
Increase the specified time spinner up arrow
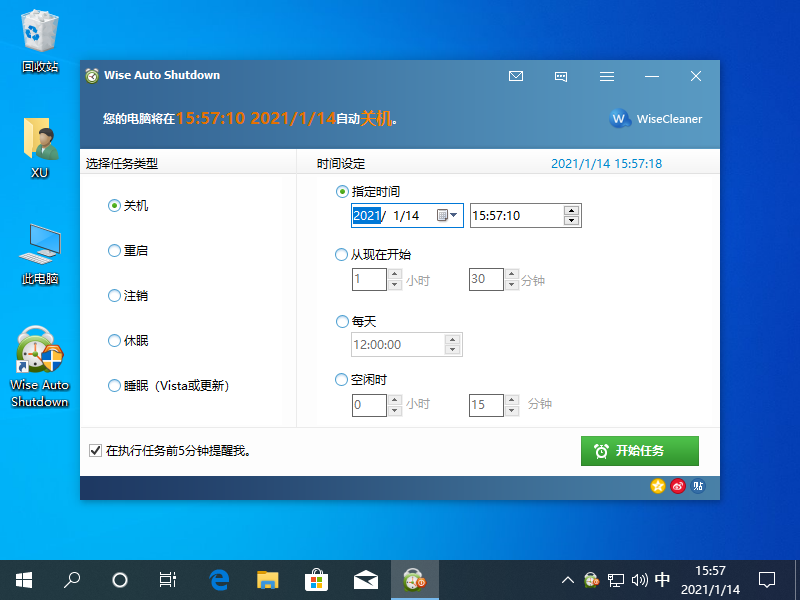[571, 210]
